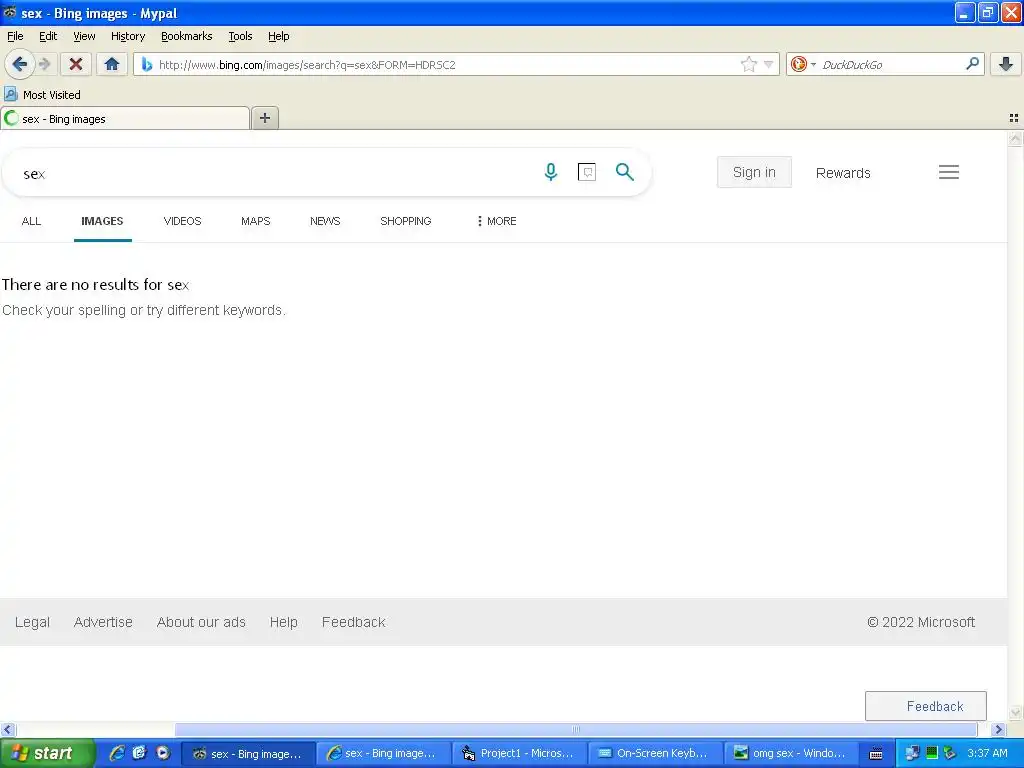This screenshot has height=768, width=1024.
Task: Open the About our ads link
Action: click(x=200, y=622)
